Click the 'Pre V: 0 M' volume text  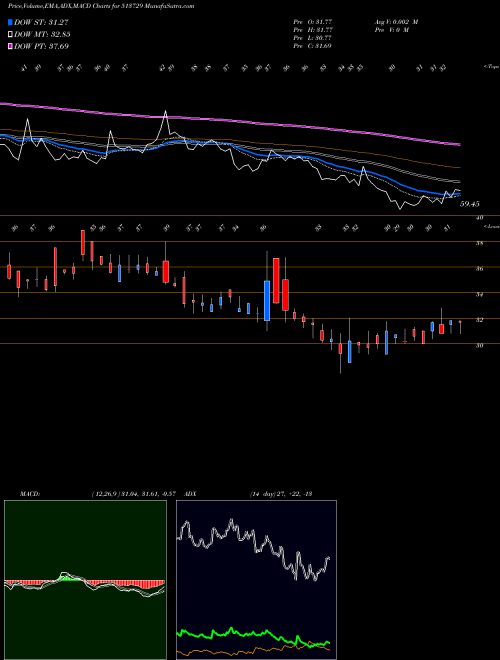391,30
